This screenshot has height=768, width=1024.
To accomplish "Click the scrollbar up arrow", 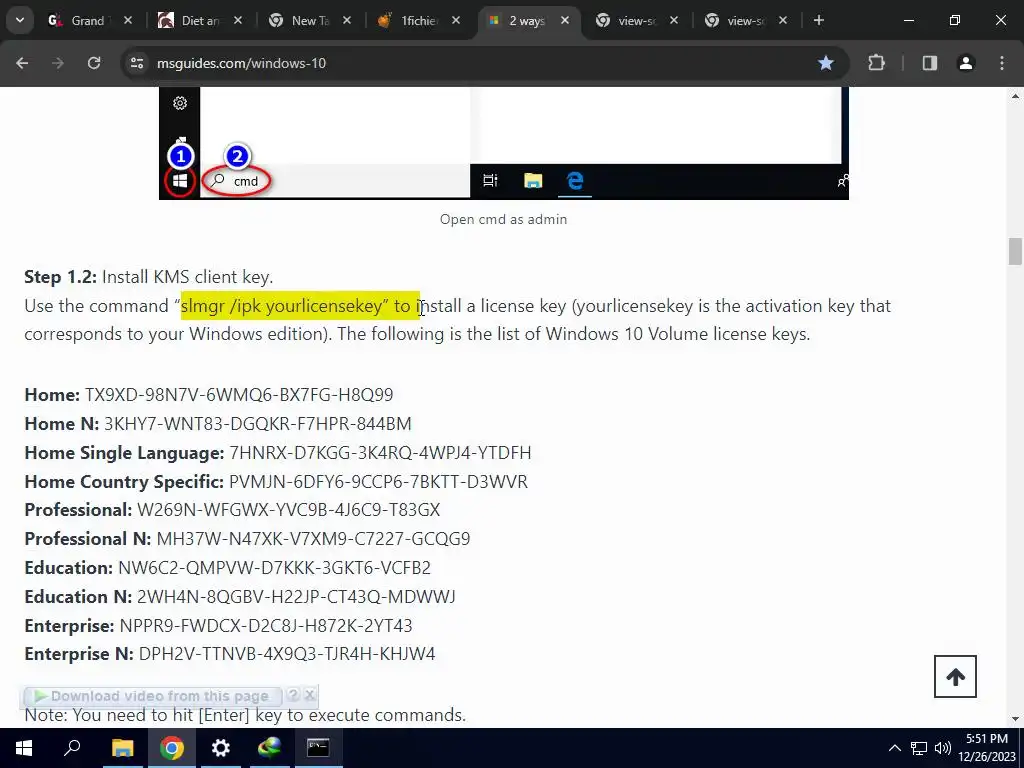I will click(1015, 95).
